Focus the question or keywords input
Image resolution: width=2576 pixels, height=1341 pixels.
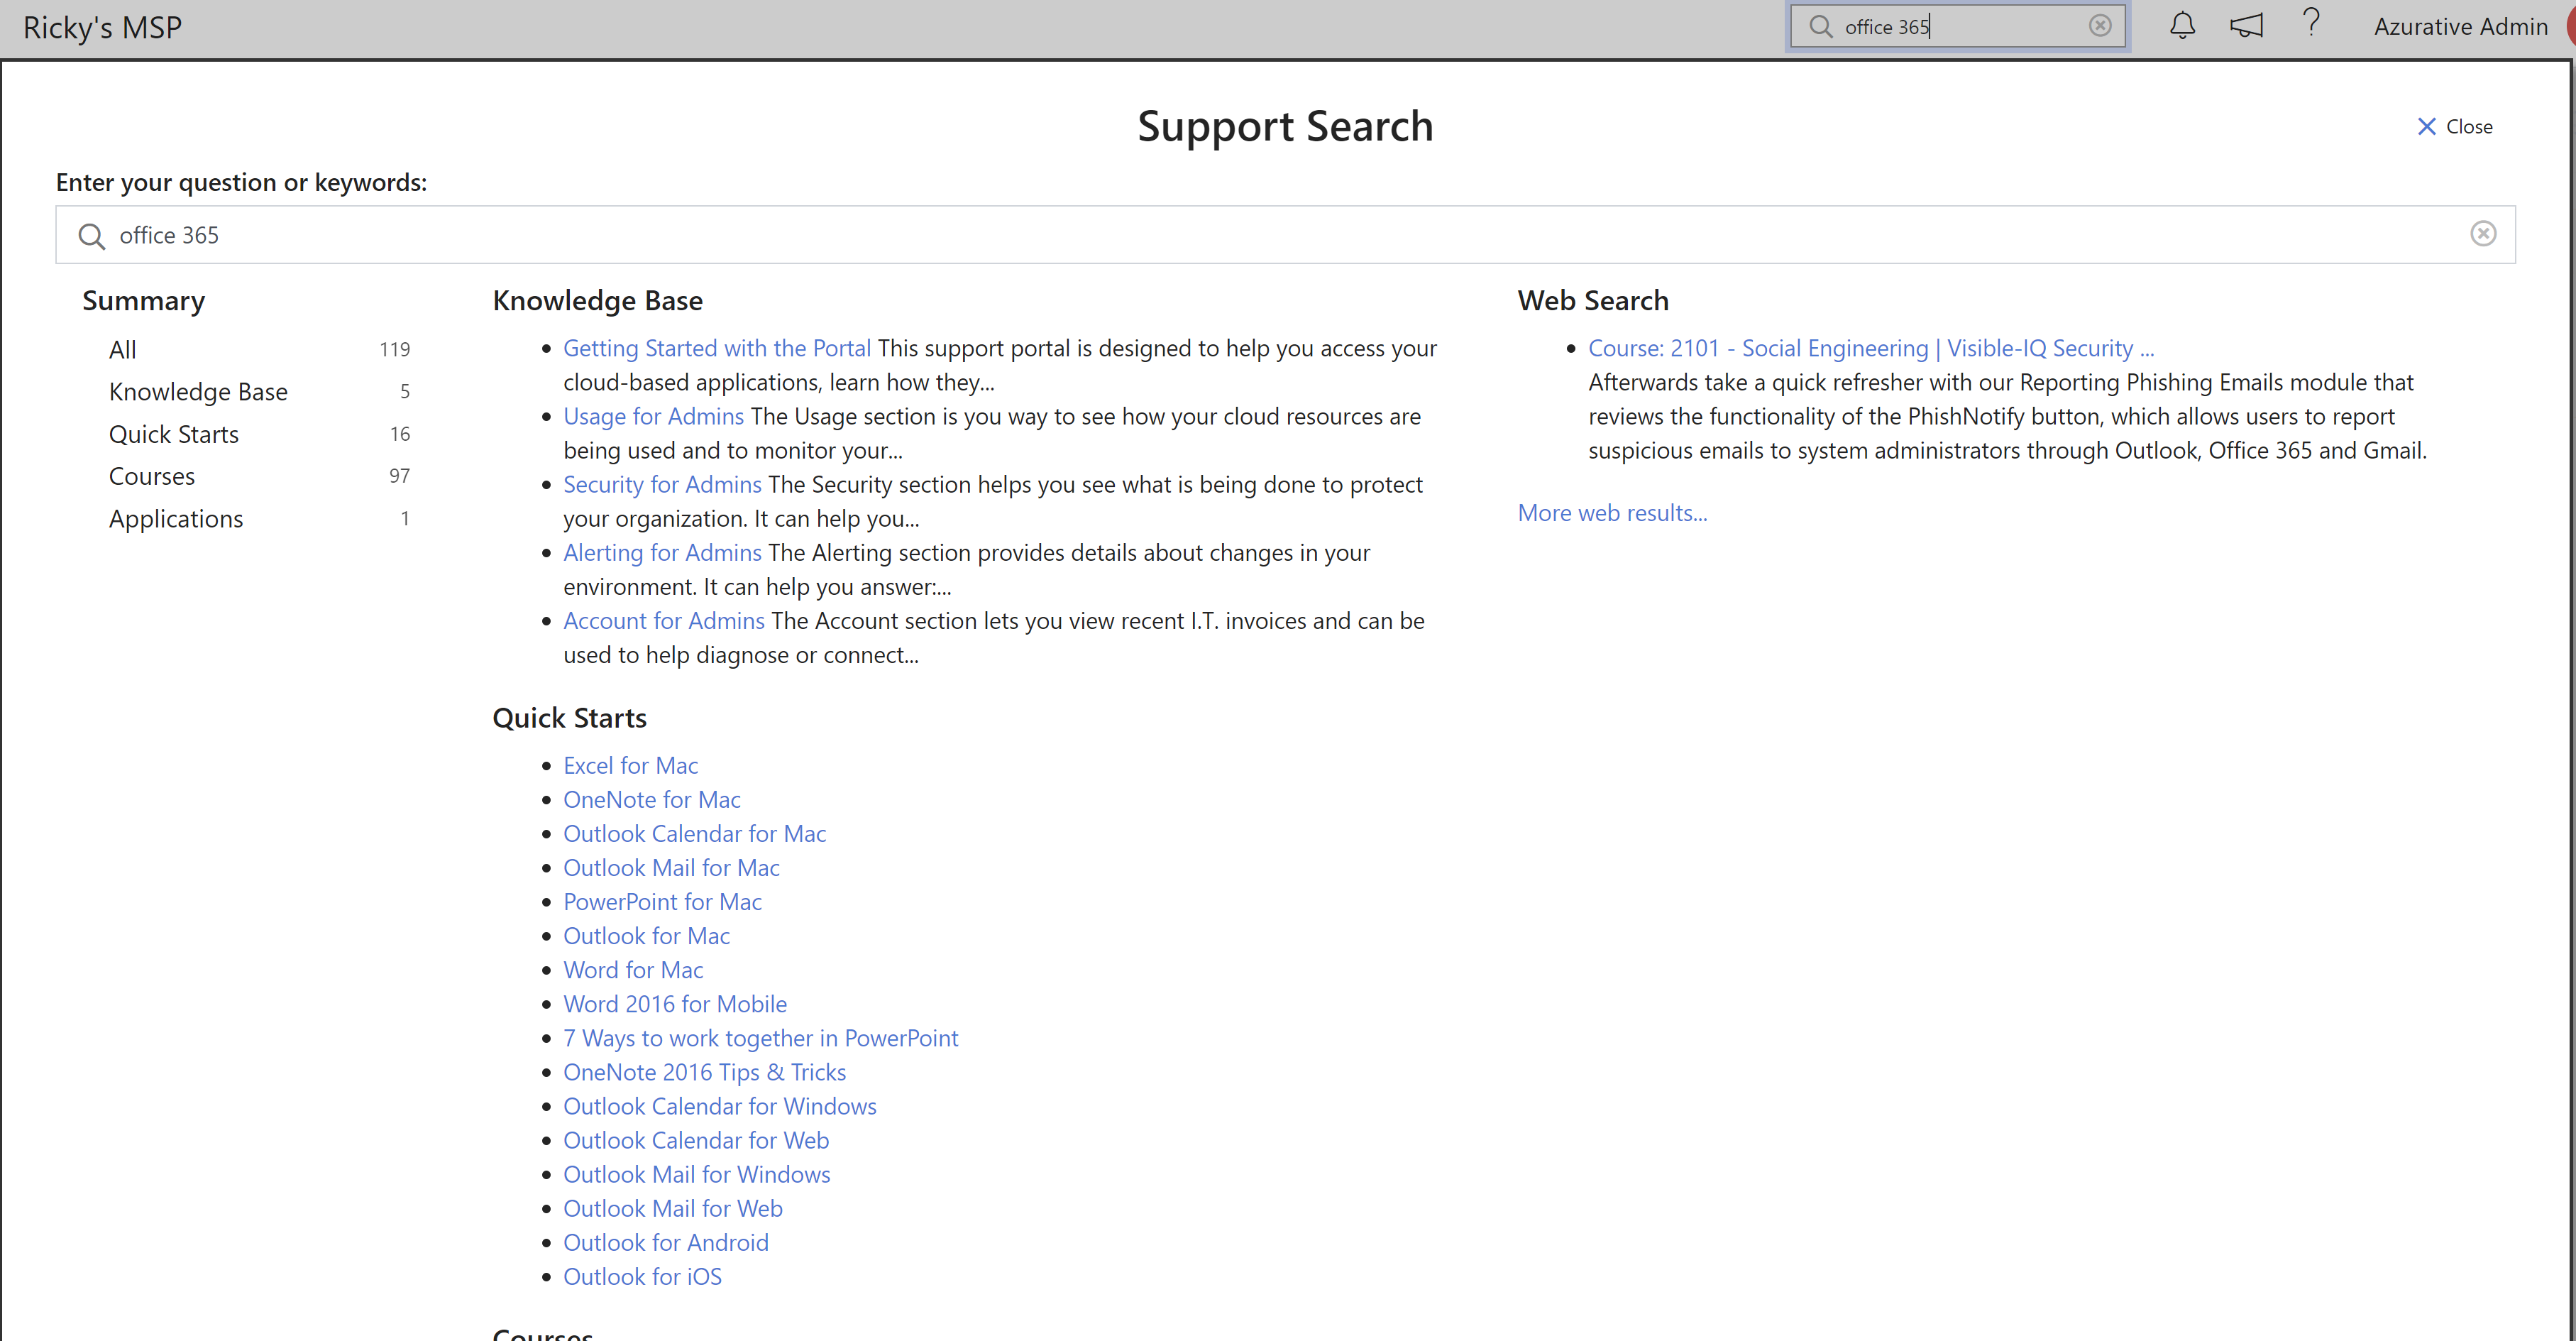(1285, 235)
